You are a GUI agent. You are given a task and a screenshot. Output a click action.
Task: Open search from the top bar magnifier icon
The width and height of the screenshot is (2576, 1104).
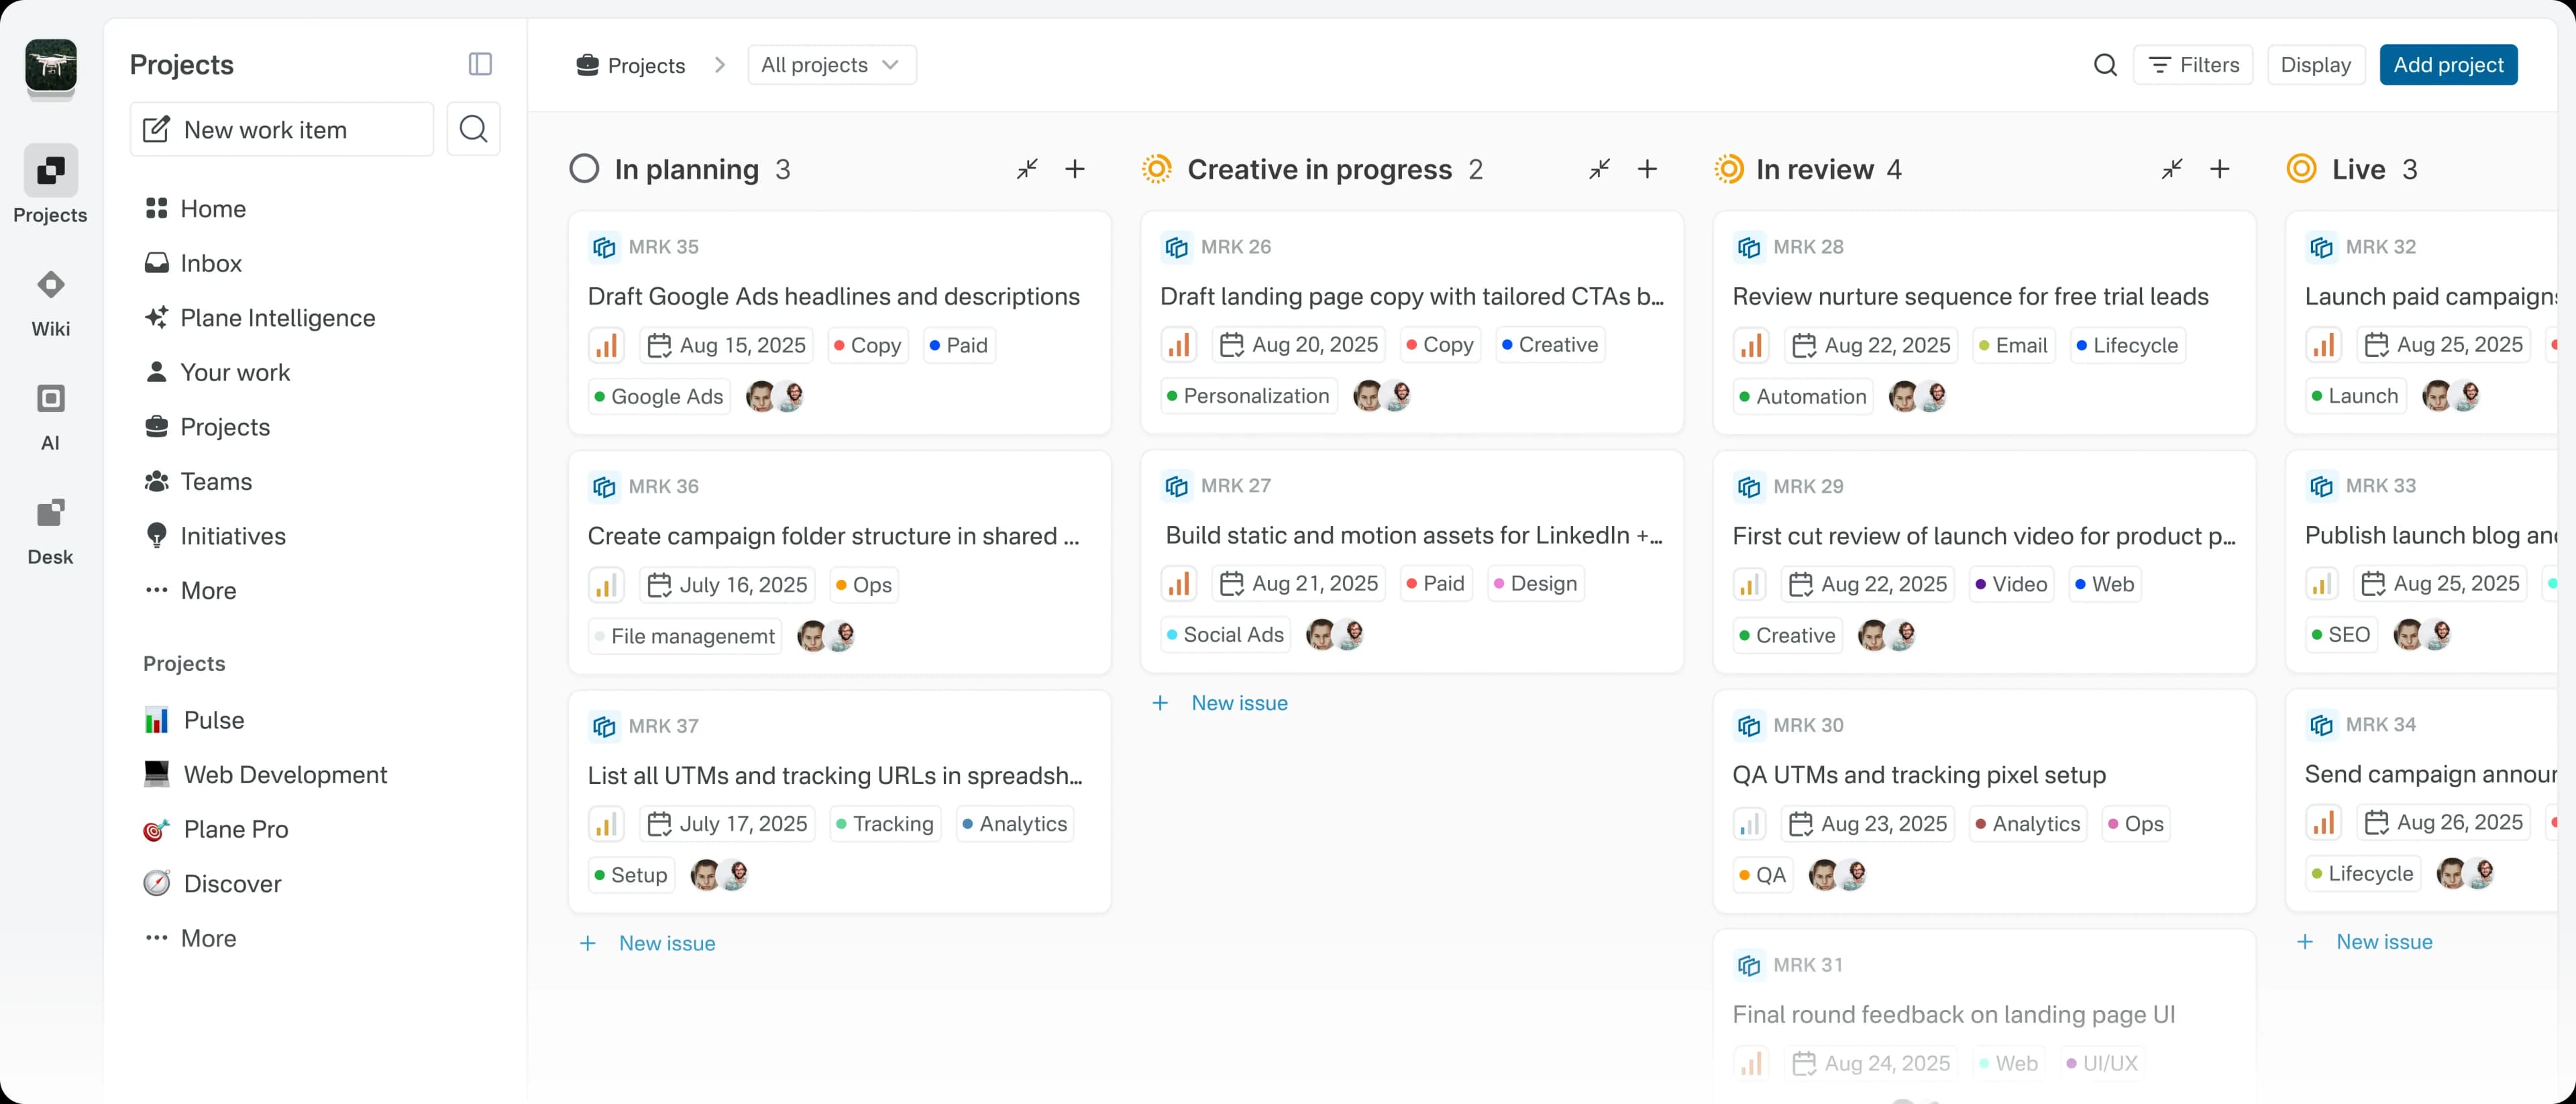point(2105,64)
